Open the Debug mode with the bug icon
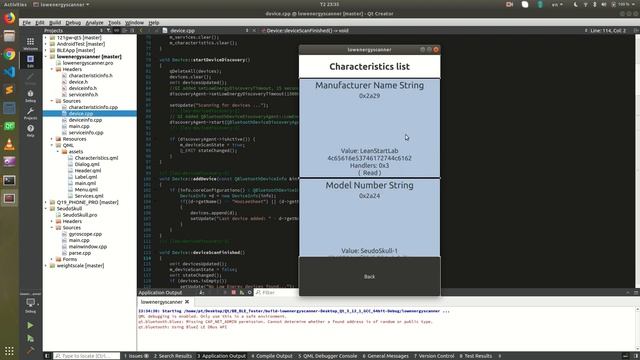640x360 pixels. point(31,96)
